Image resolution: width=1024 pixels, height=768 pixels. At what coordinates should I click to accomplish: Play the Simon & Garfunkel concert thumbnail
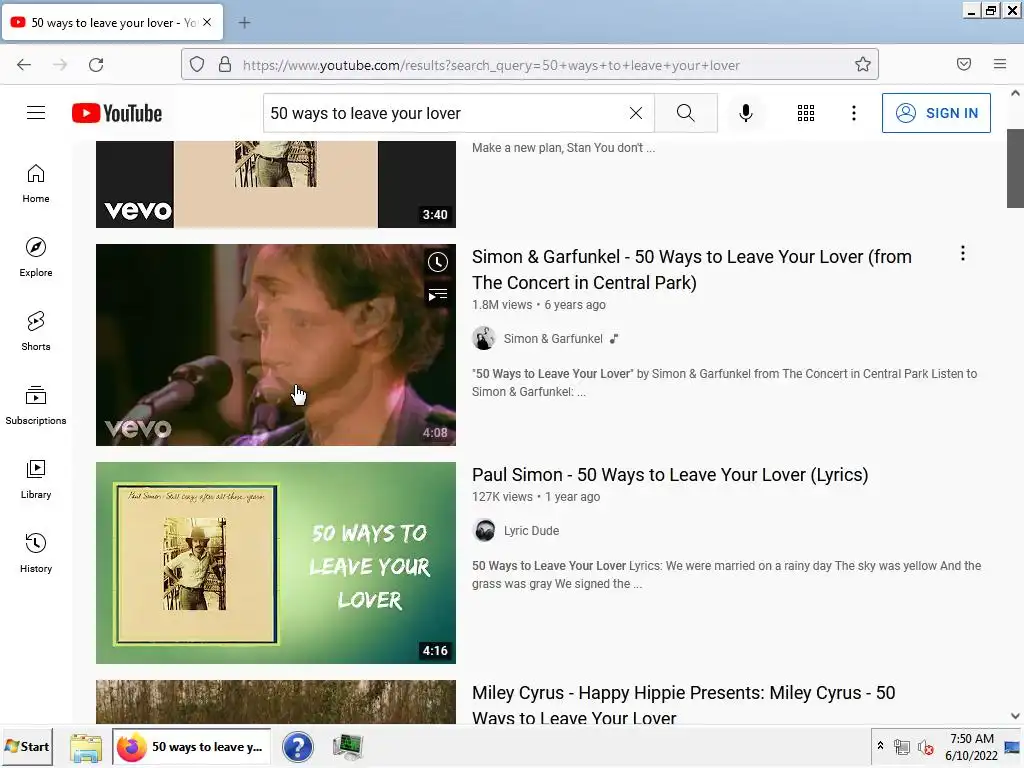(276, 345)
